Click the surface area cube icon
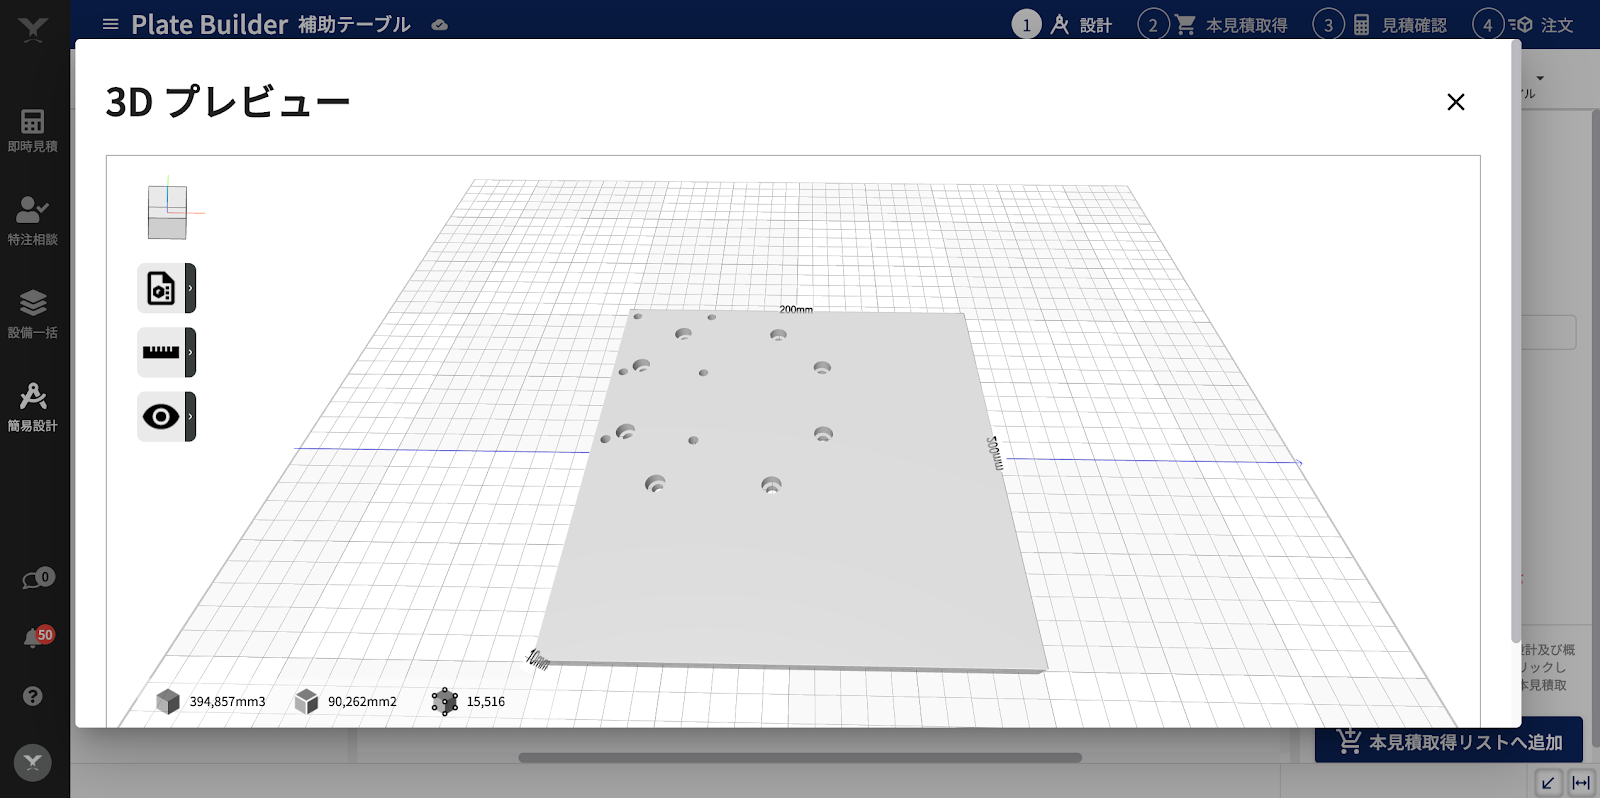 [x=306, y=702]
